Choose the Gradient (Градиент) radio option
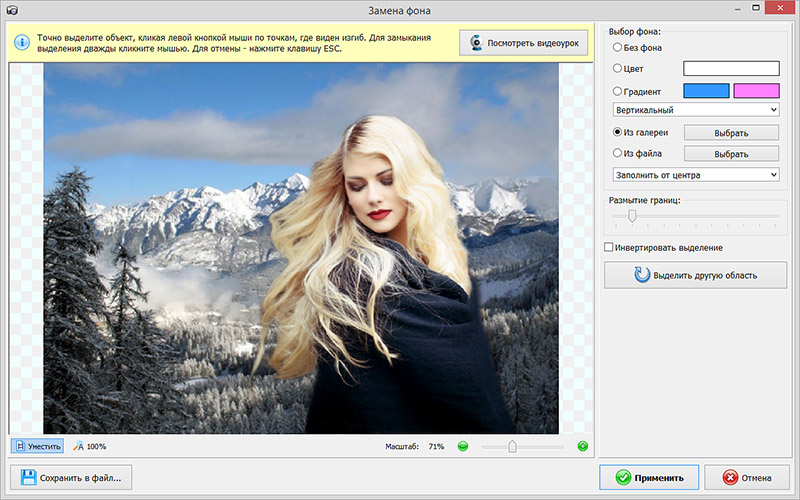 pos(616,91)
